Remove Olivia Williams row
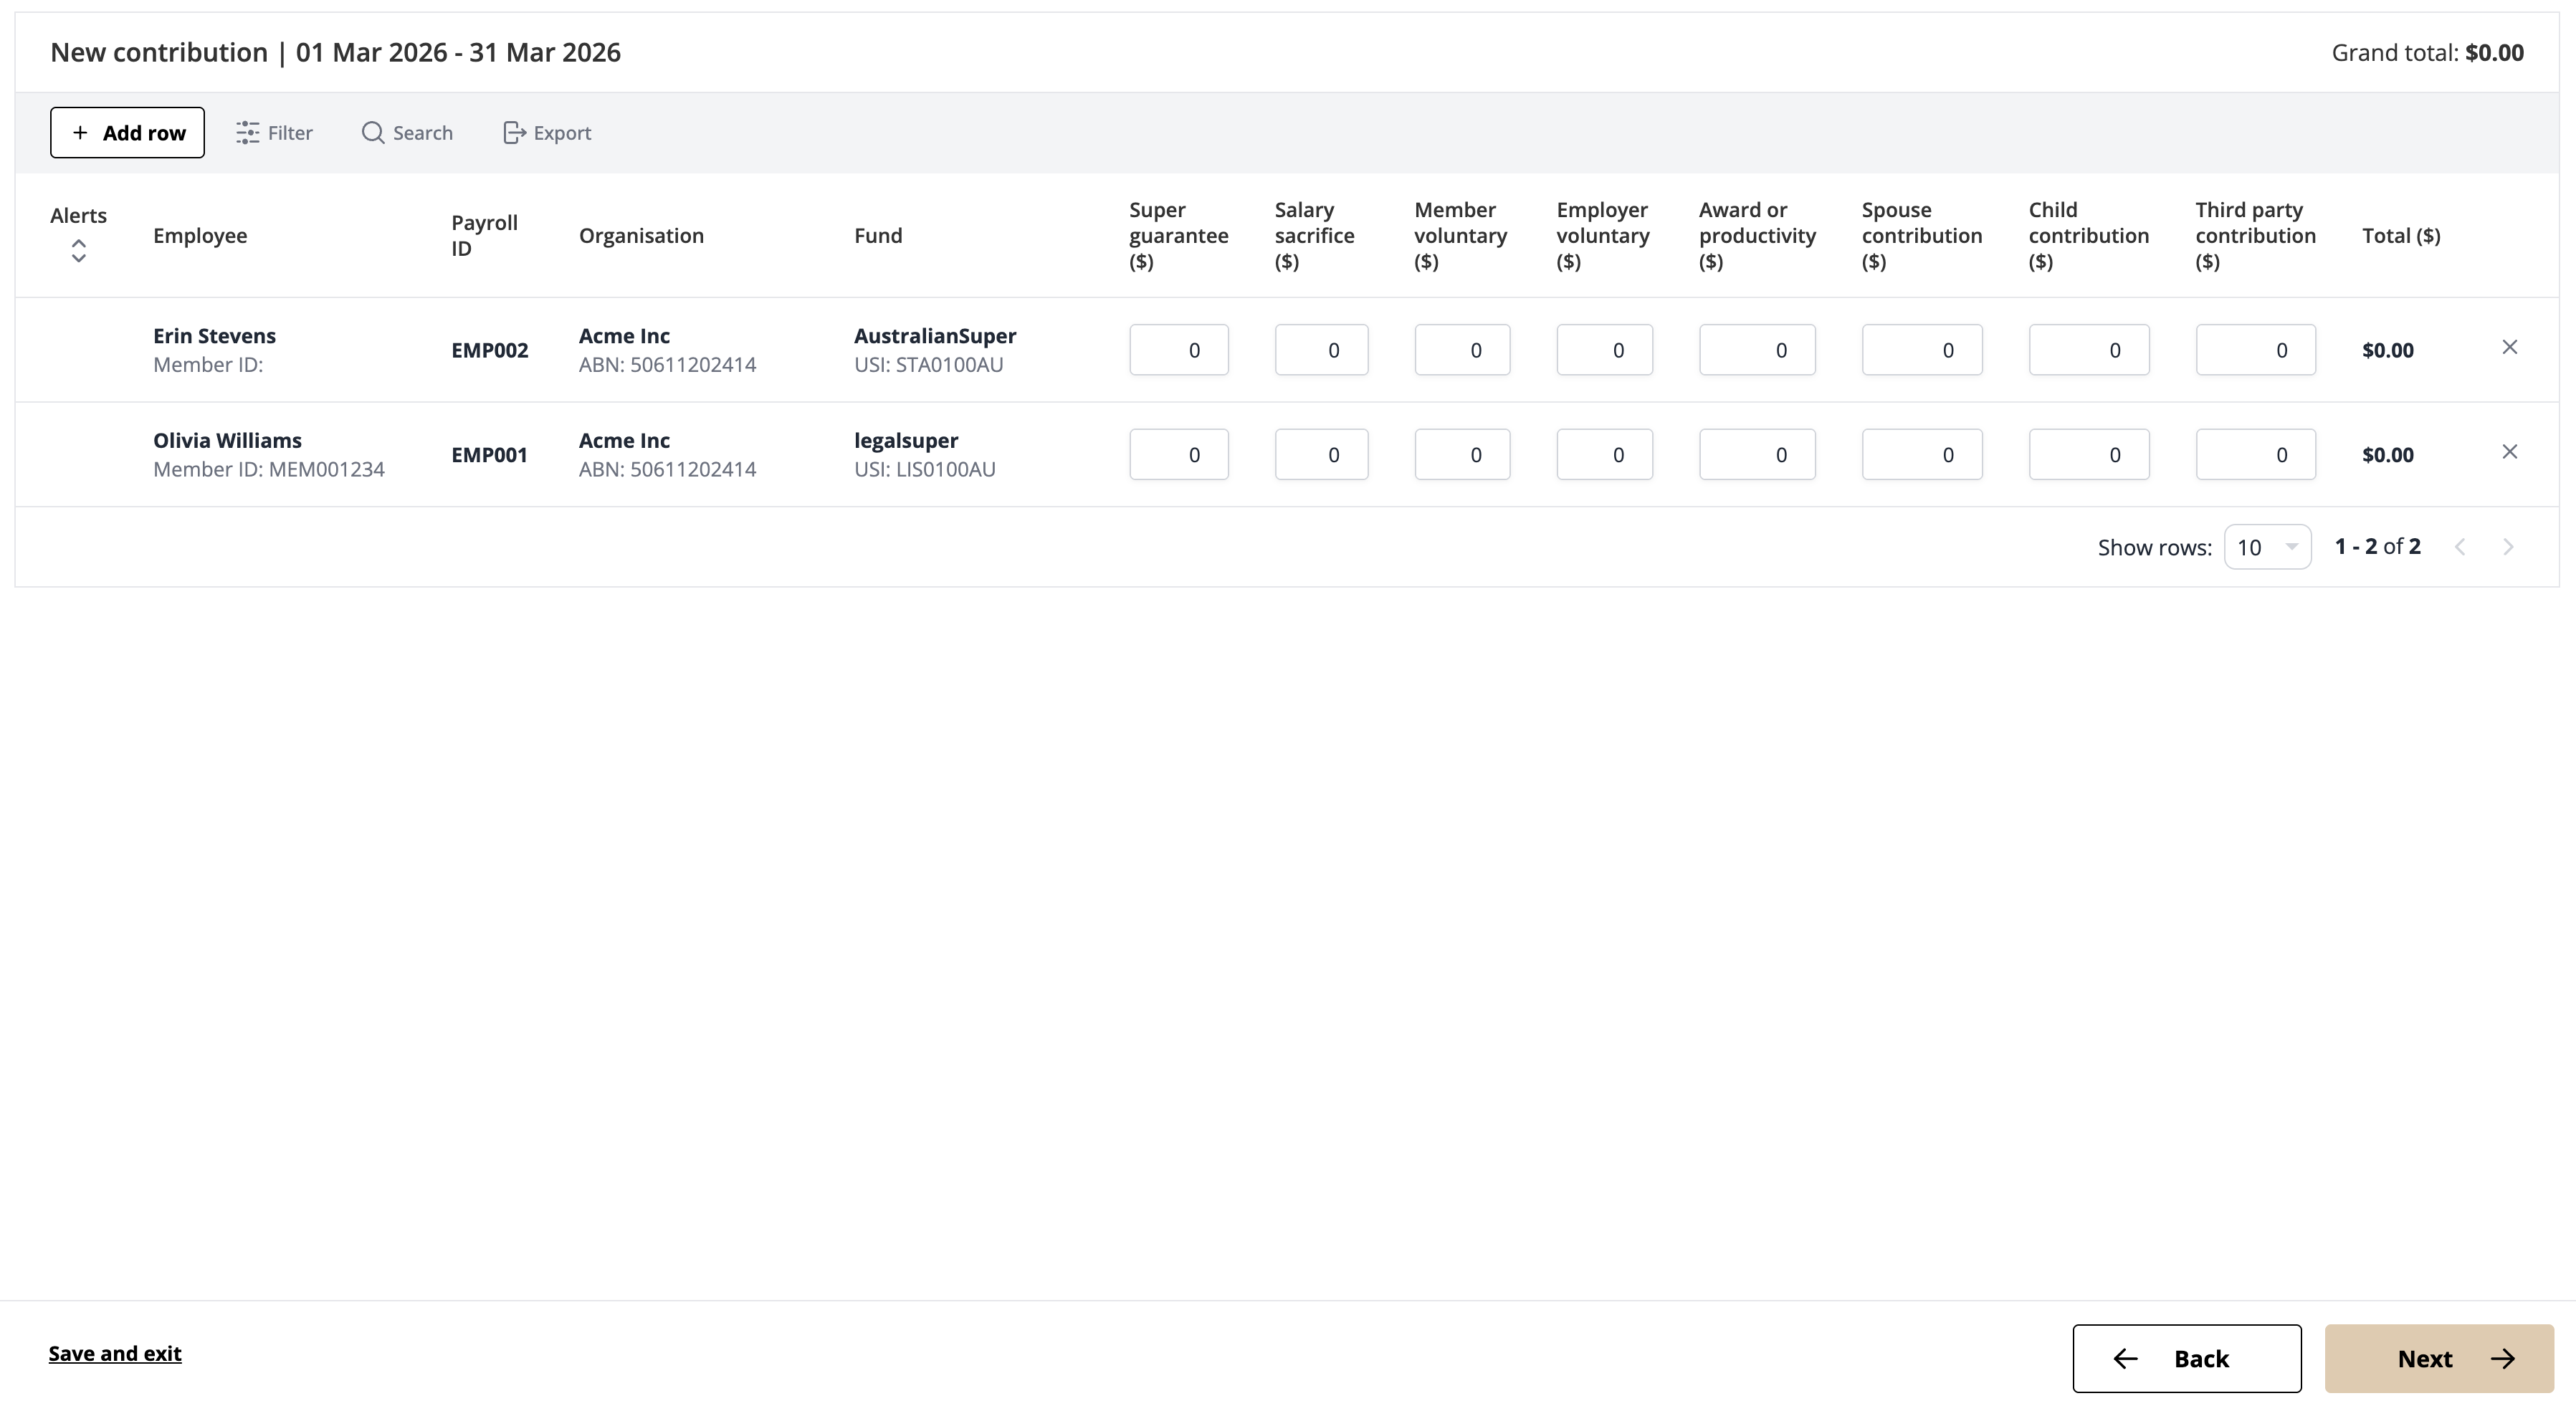The width and height of the screenshot is (2576, 1406). pyautogui.click(x=2509, y=452)
